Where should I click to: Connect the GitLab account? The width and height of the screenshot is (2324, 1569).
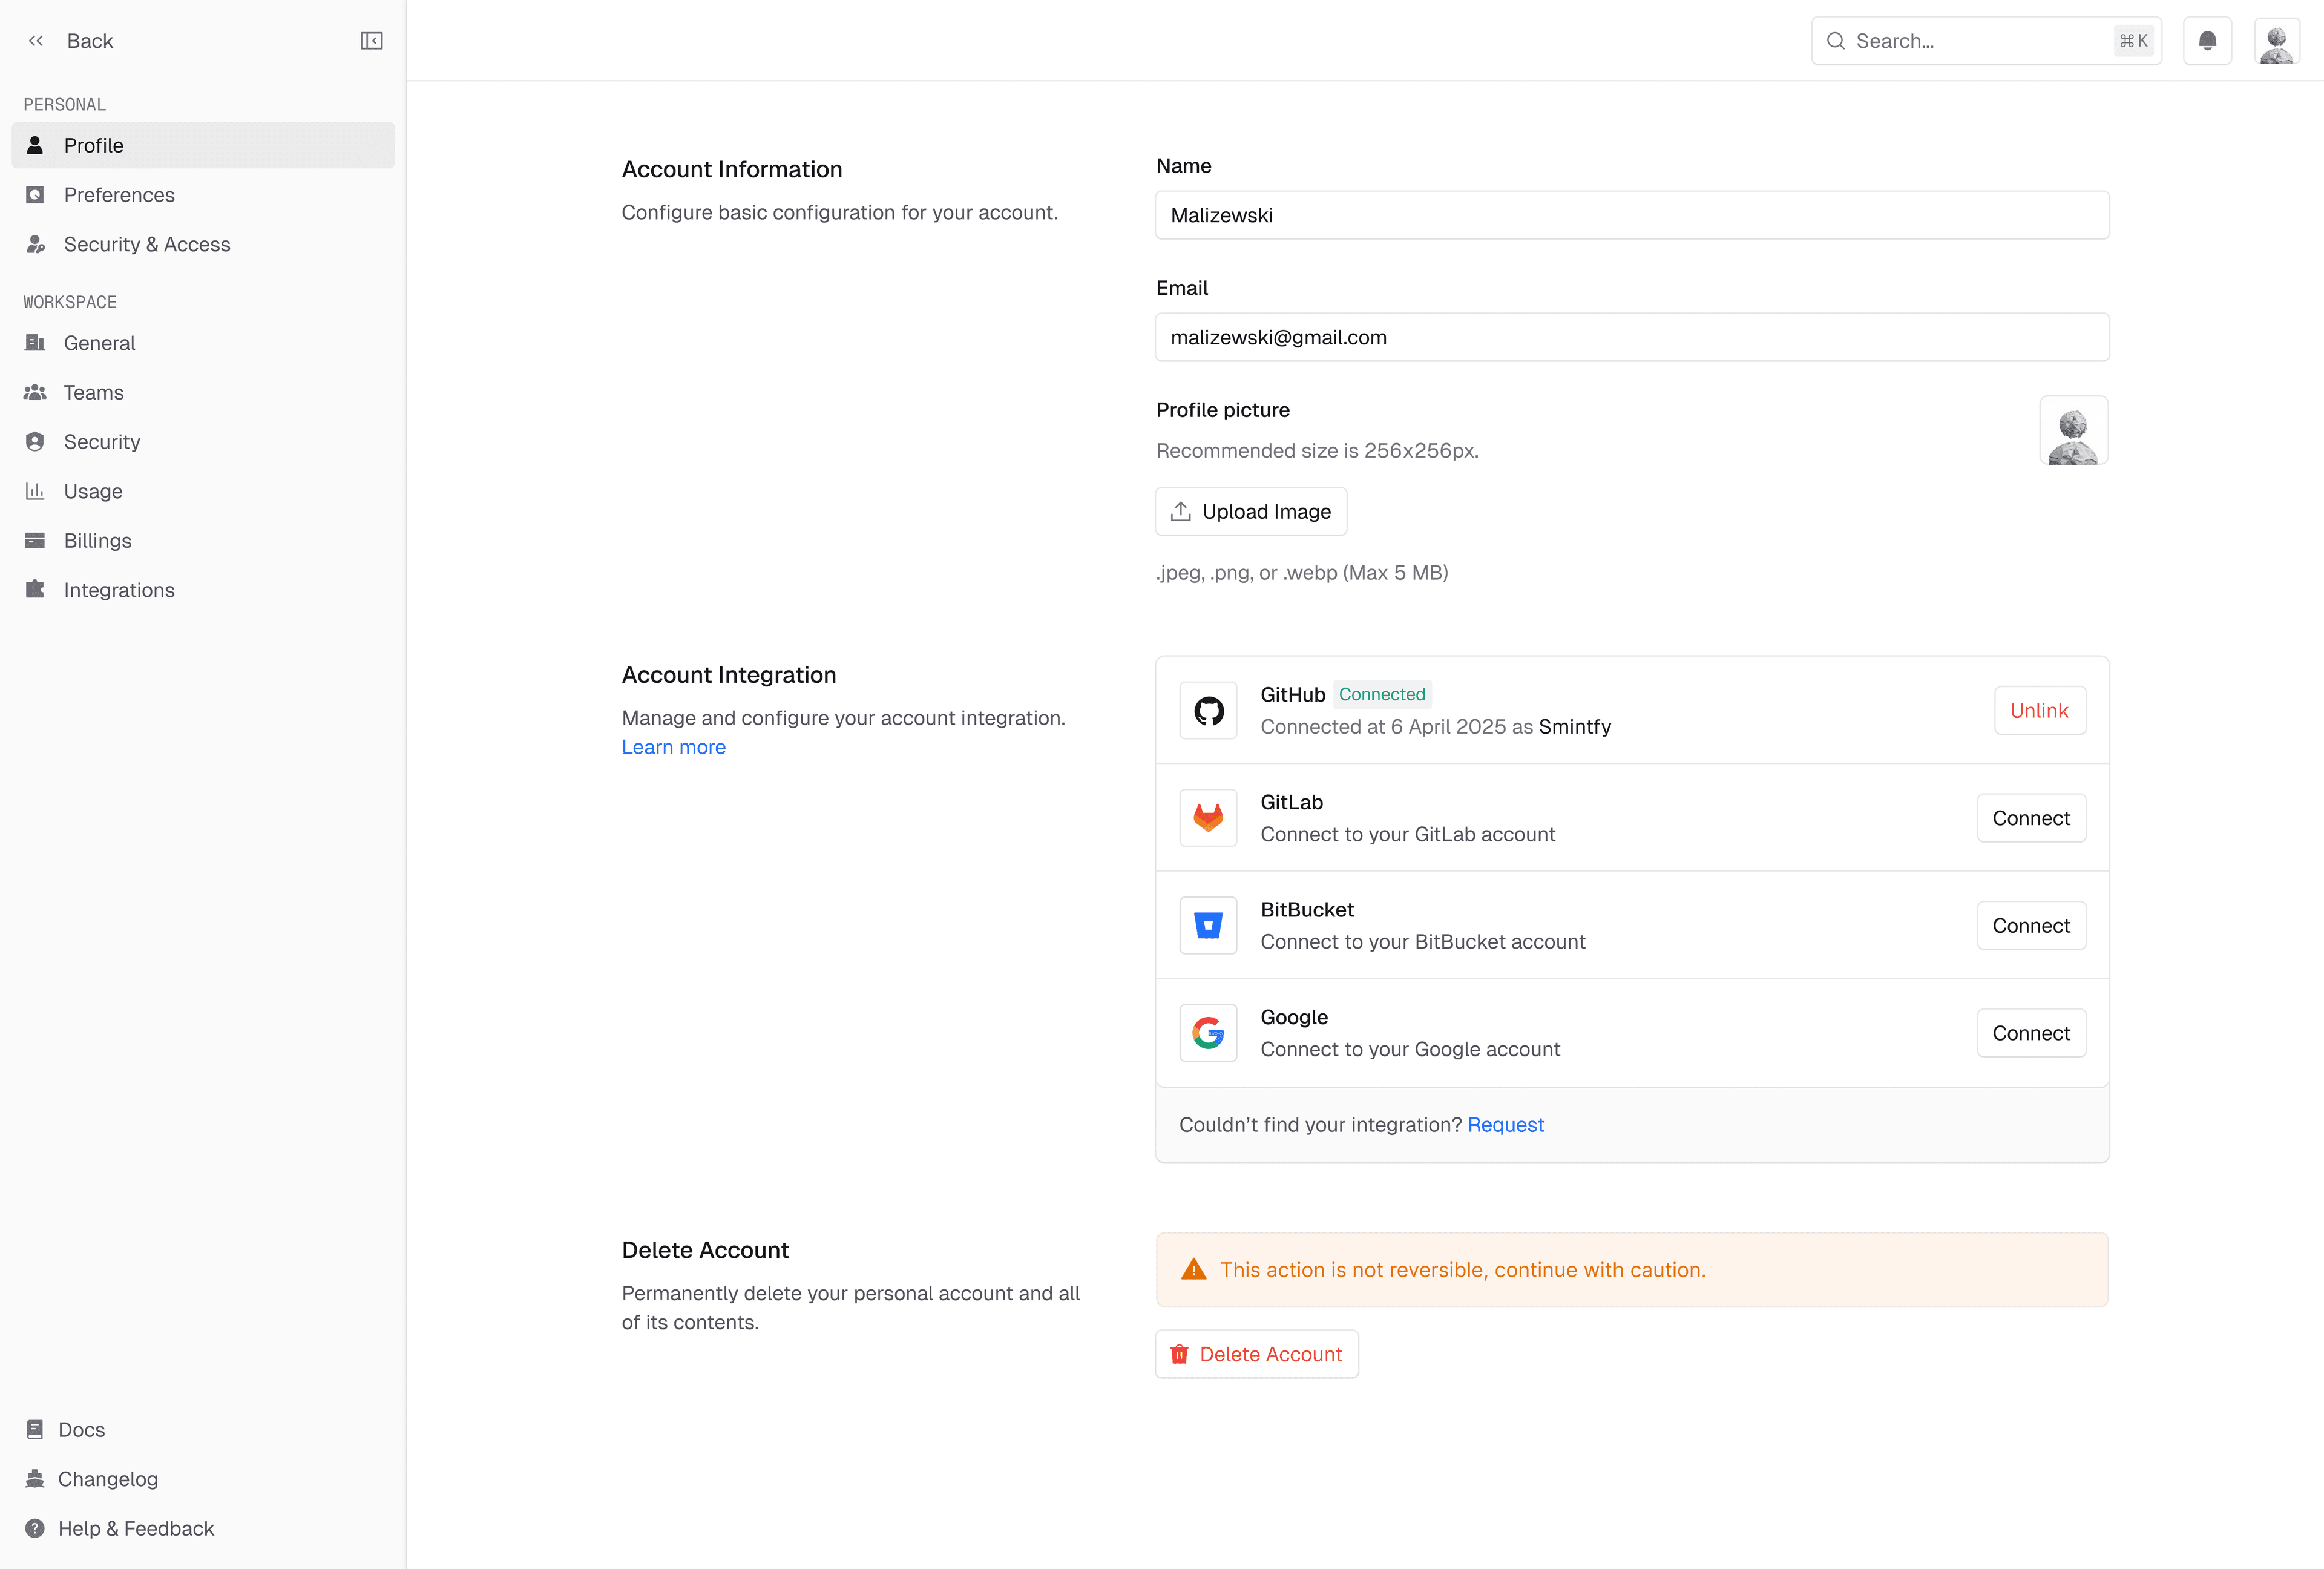(x=2031, y=818)
